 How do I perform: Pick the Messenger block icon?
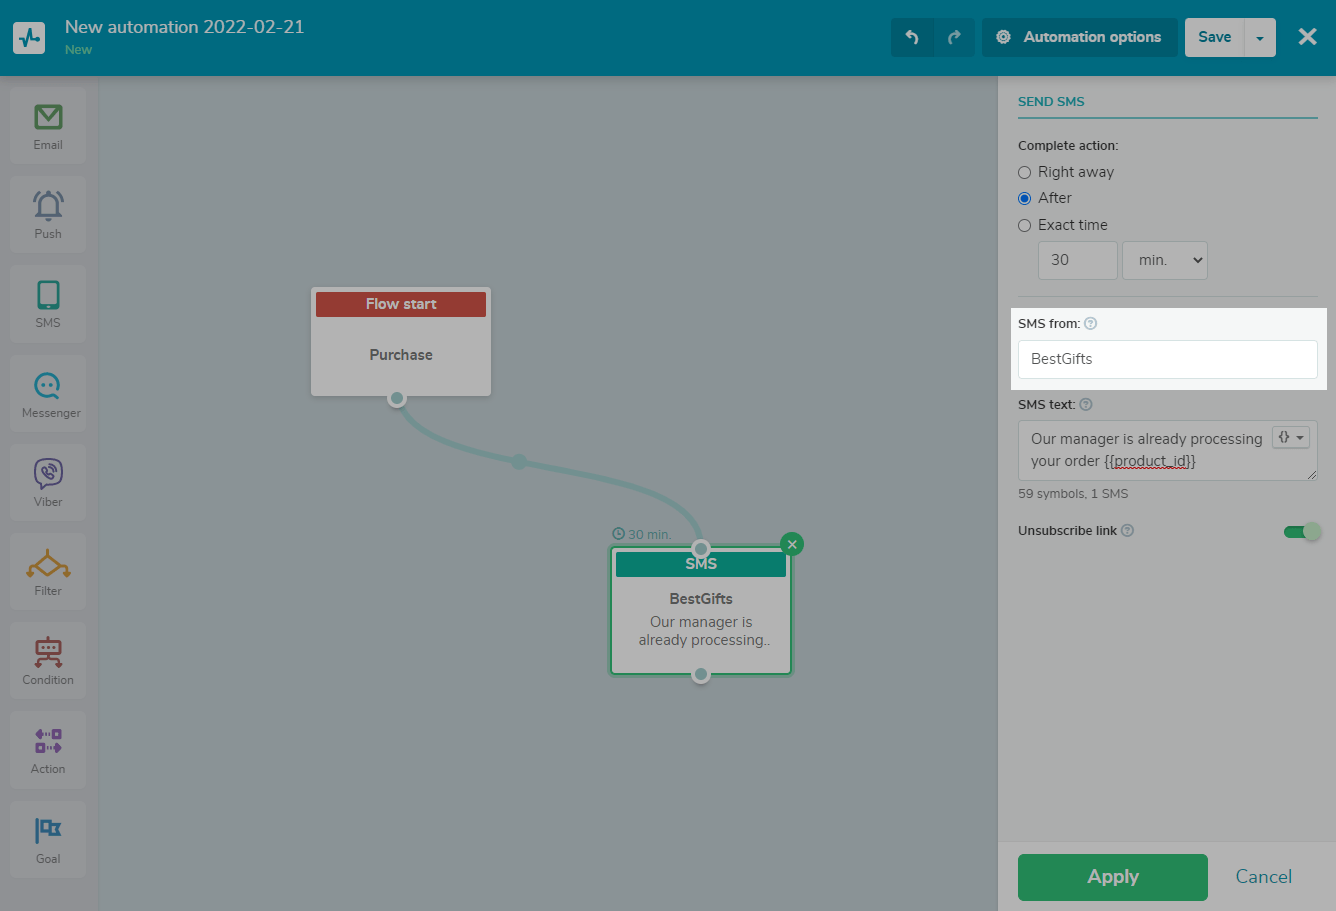[48, 393]
